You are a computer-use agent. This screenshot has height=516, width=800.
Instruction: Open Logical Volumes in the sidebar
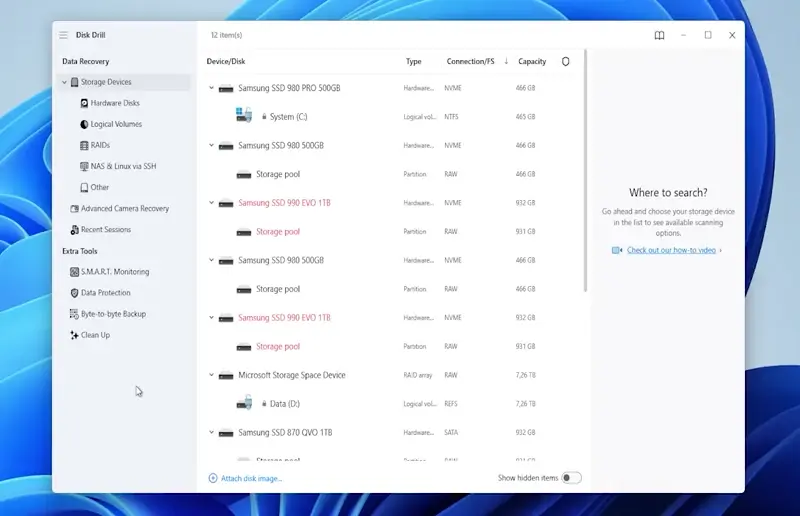click(x=116, y=124)
